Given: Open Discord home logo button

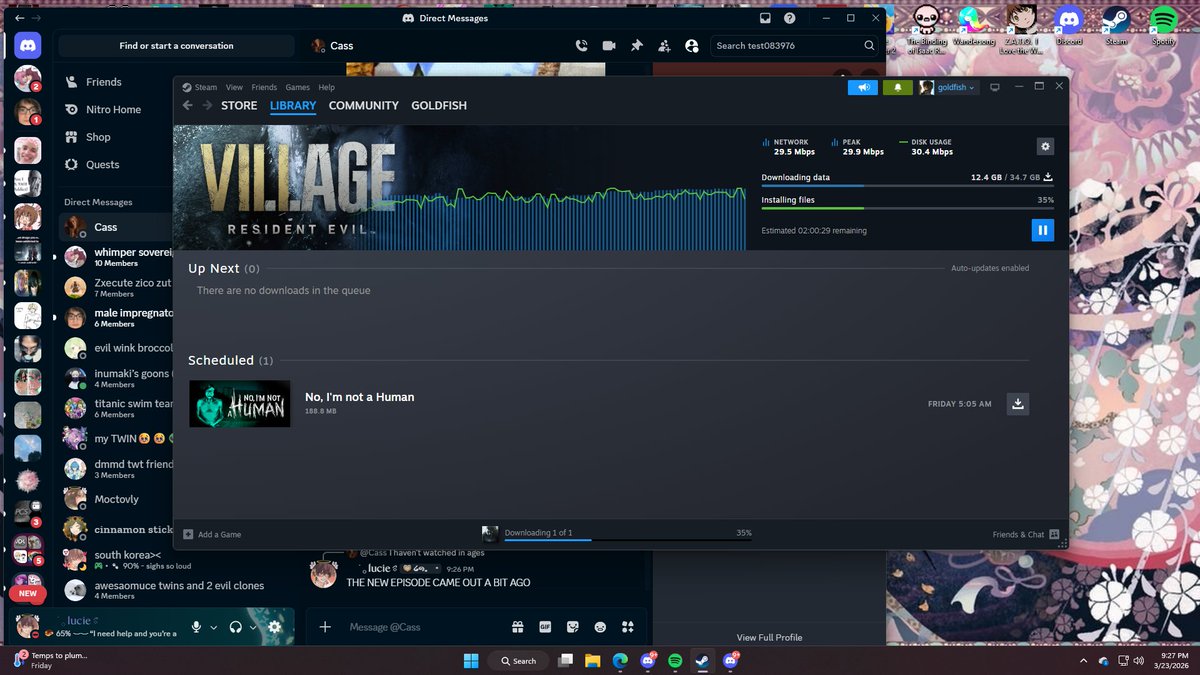Looking at the screenshot, I should 28,45.
